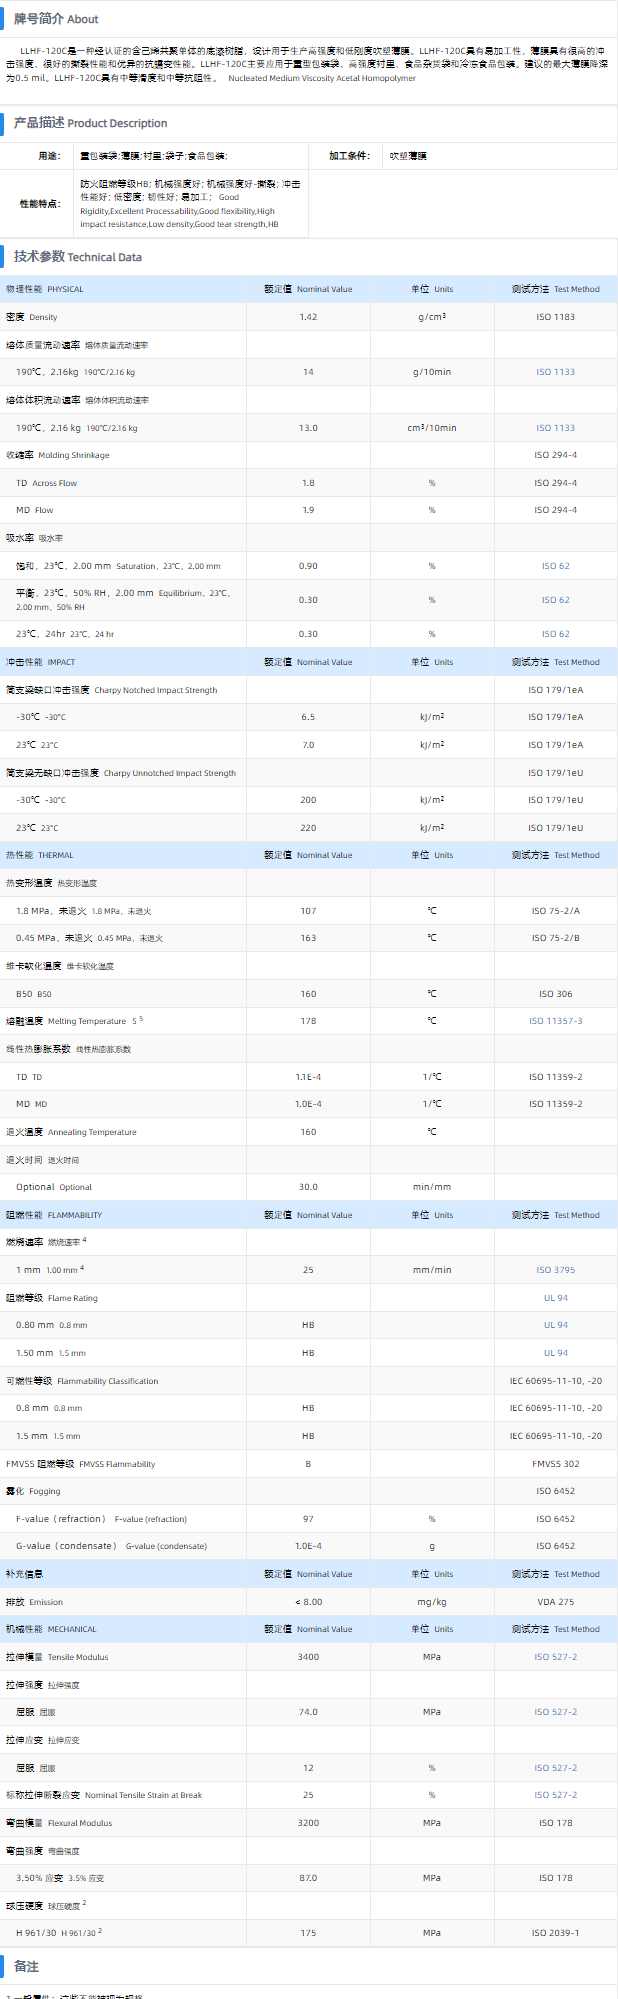The width and height of the screenshot is (618, 1999).
Task: Click UL 94 link in 1.50 mm row
Action: [555, 1353]
